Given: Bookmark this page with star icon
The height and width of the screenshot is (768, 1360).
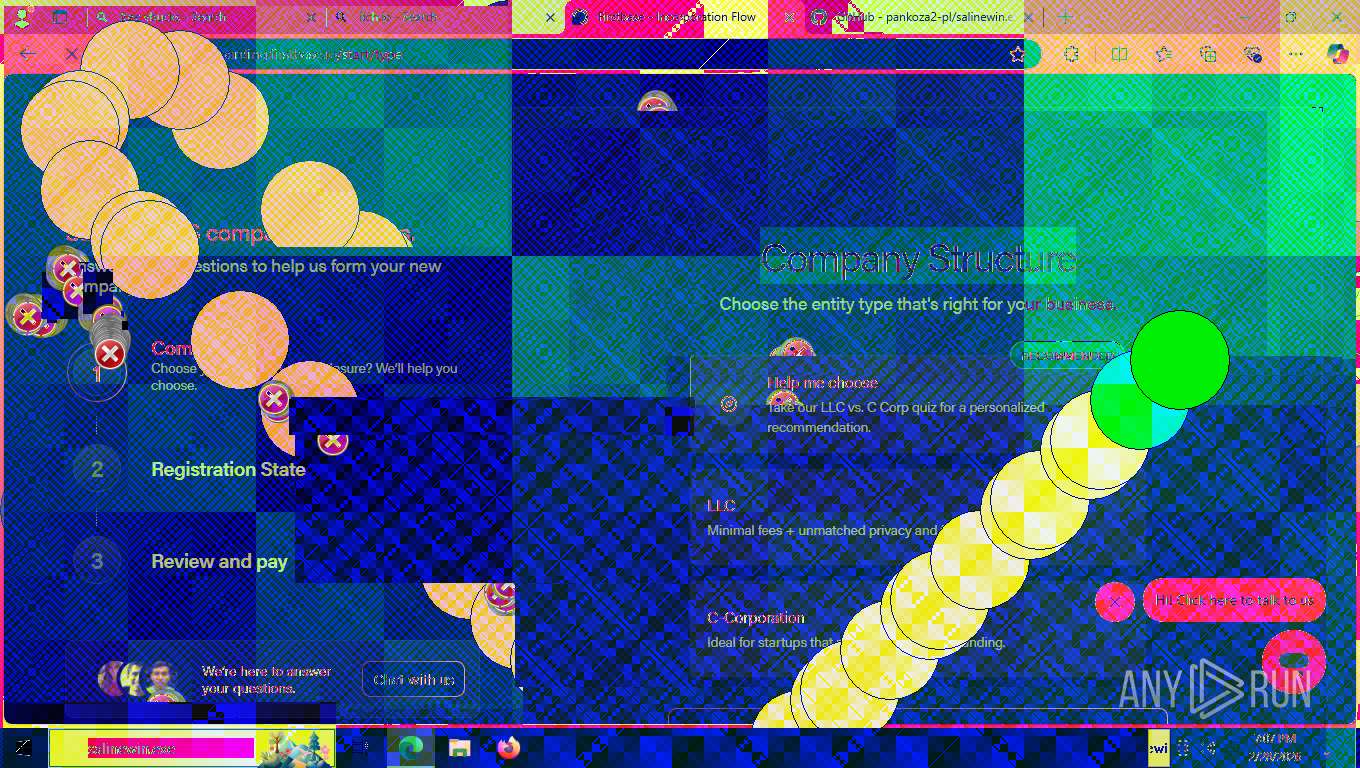Looking at the screenshot, I should [1017, 54].
